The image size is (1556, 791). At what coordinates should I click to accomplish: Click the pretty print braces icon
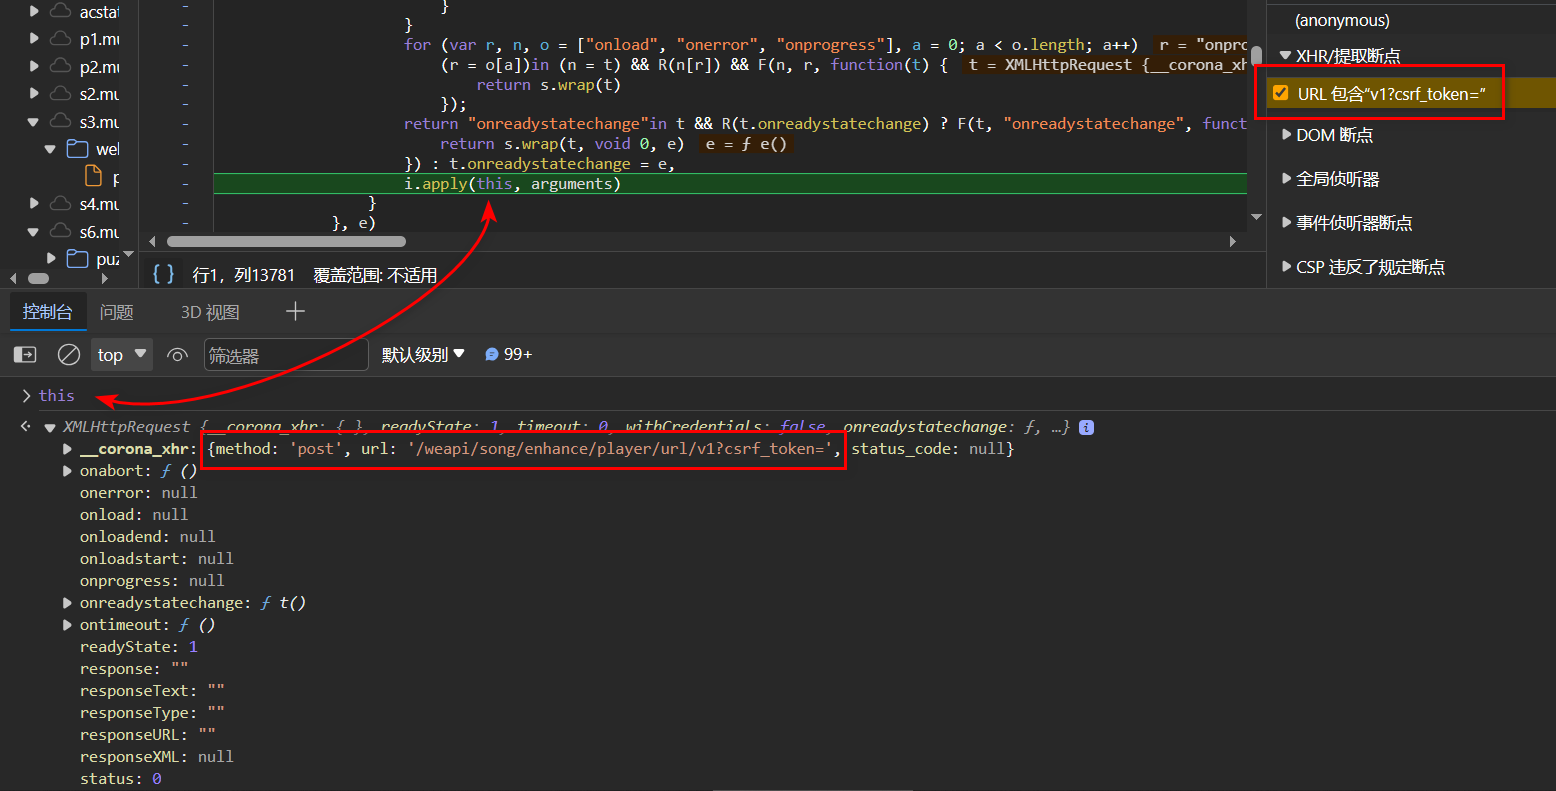click(164, 274)
